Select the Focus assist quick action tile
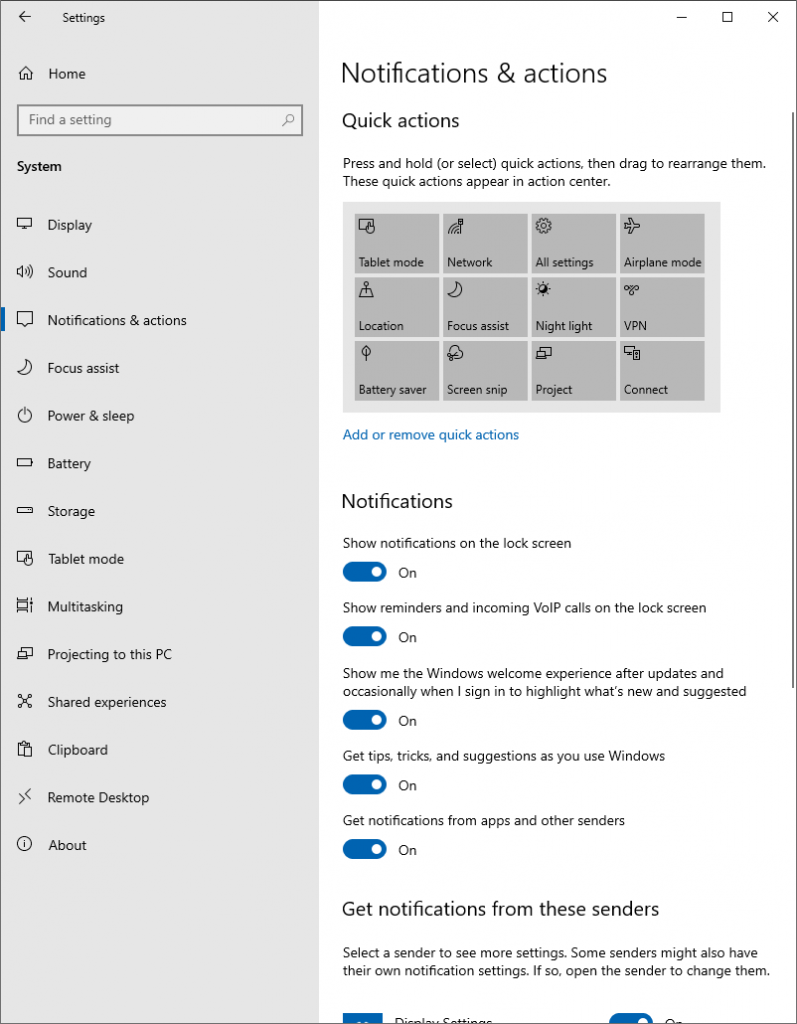Viewport: 797px width, 1024px height. point(485,307)
